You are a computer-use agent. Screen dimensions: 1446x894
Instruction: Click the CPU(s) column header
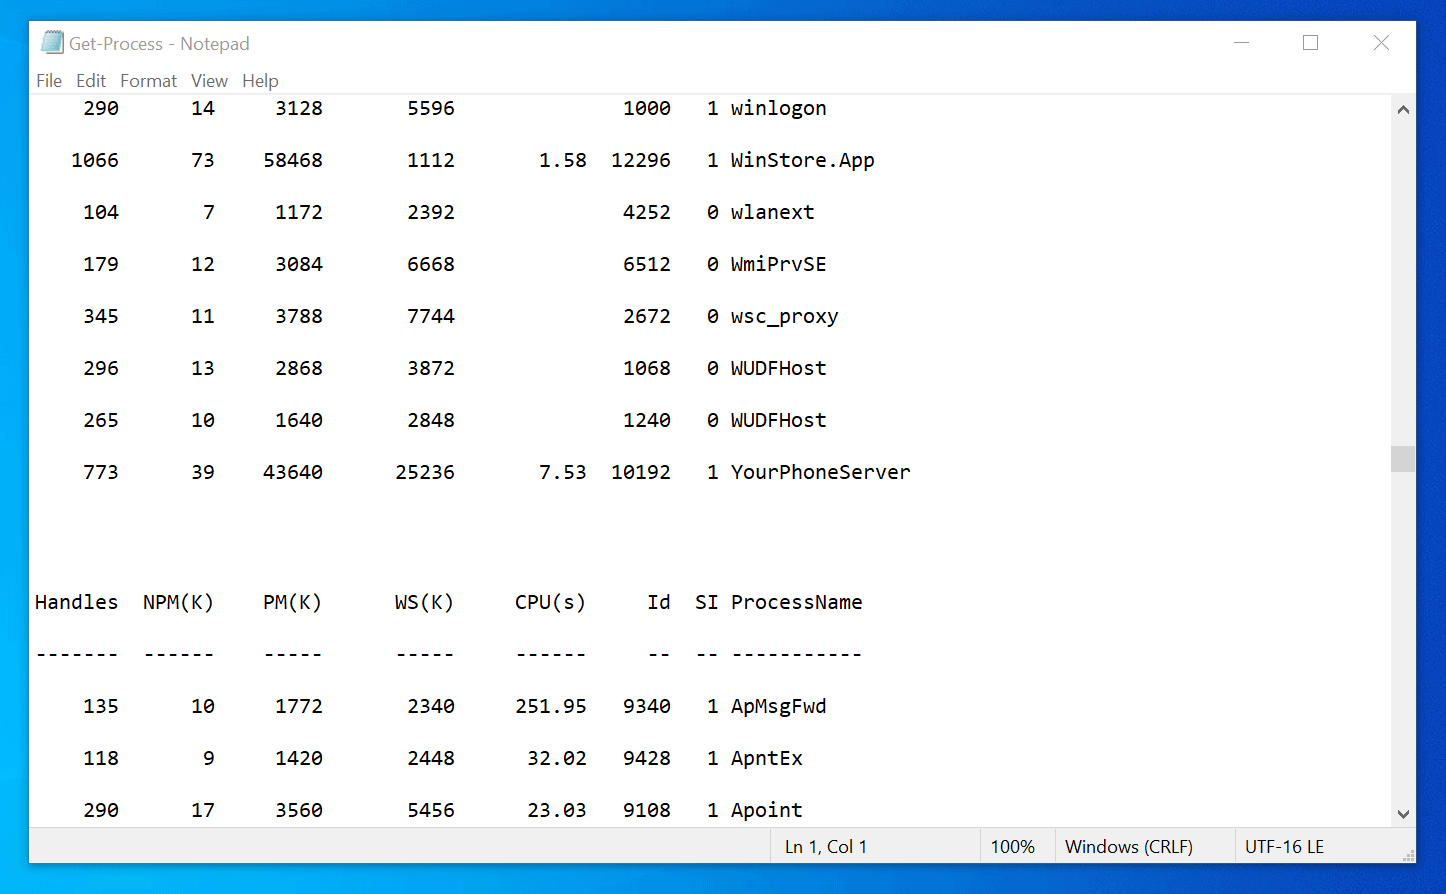point(551,602)
